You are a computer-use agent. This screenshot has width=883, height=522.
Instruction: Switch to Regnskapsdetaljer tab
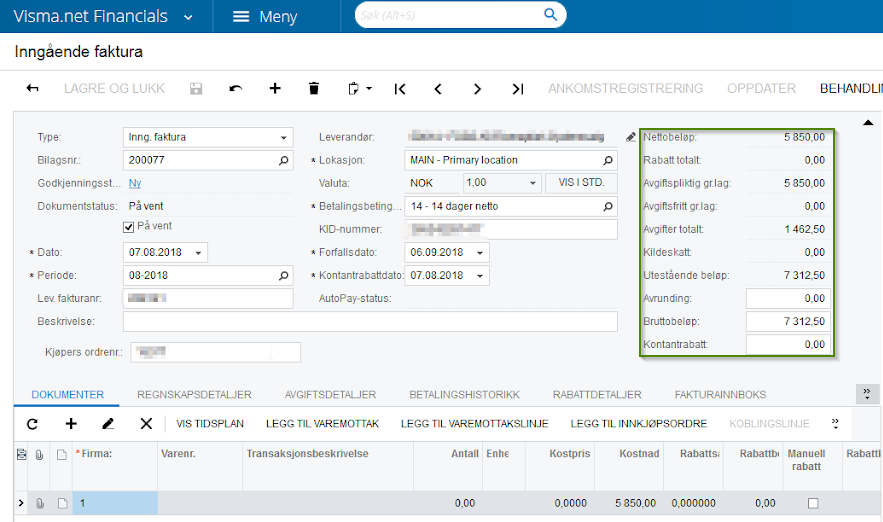click(x=194, y=395)
